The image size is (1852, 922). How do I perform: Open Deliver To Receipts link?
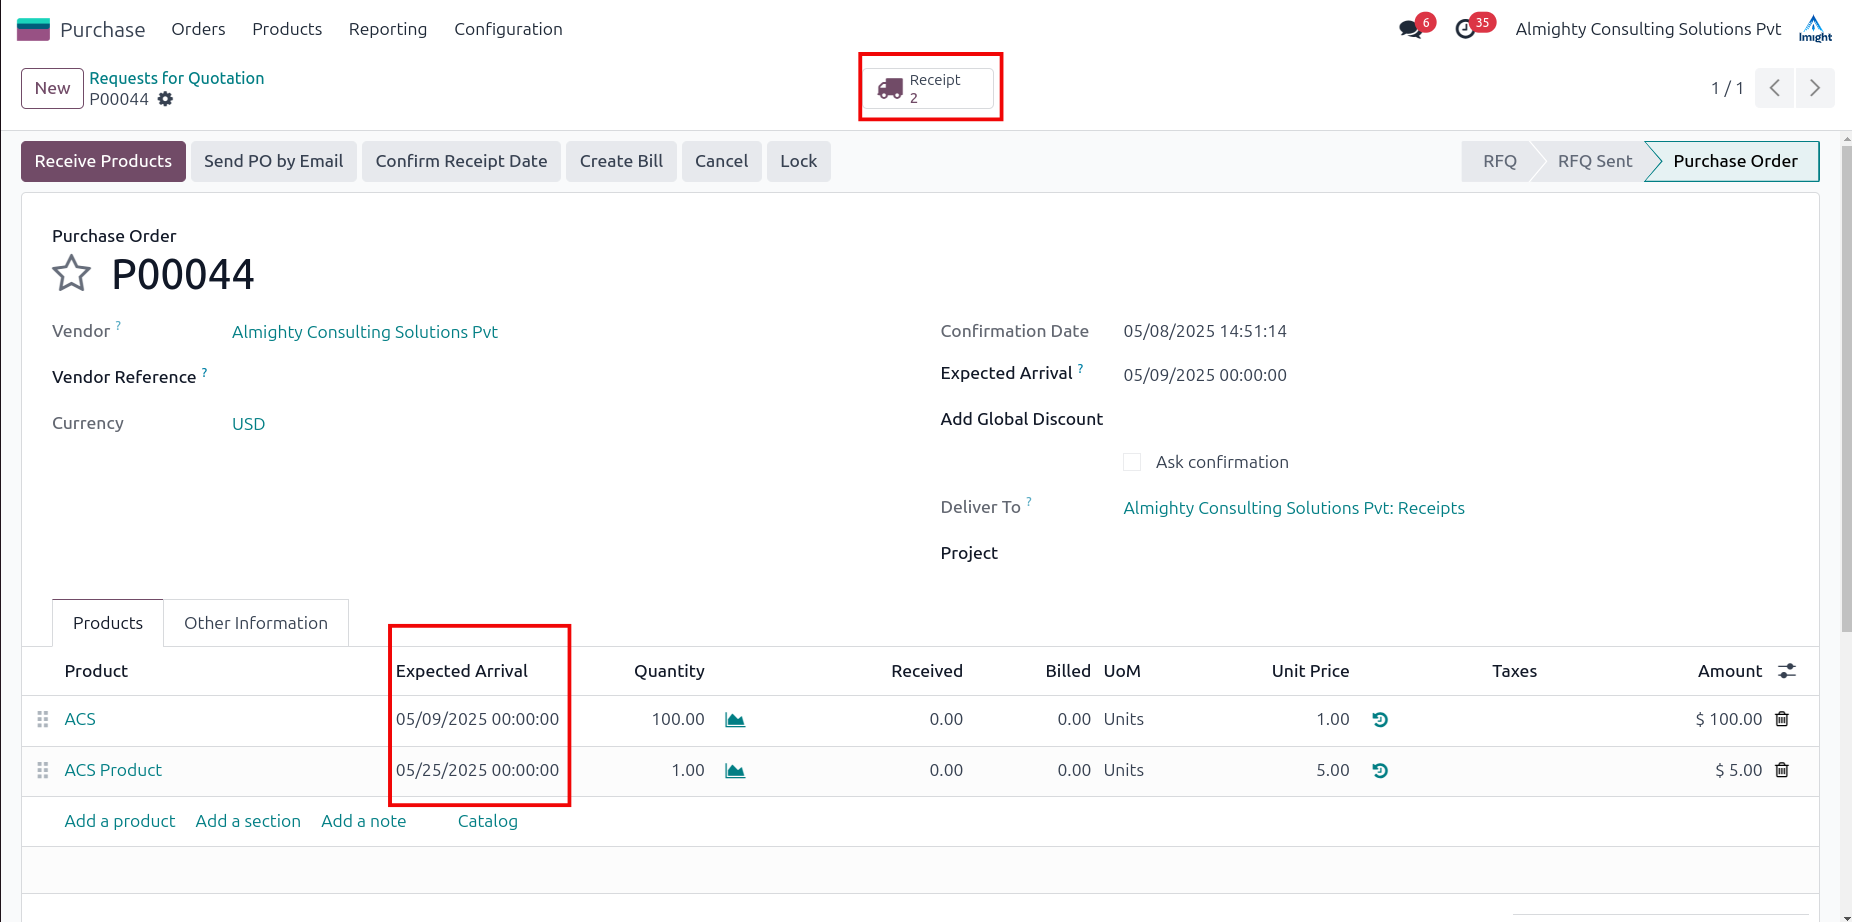[x=1294, y=508]
